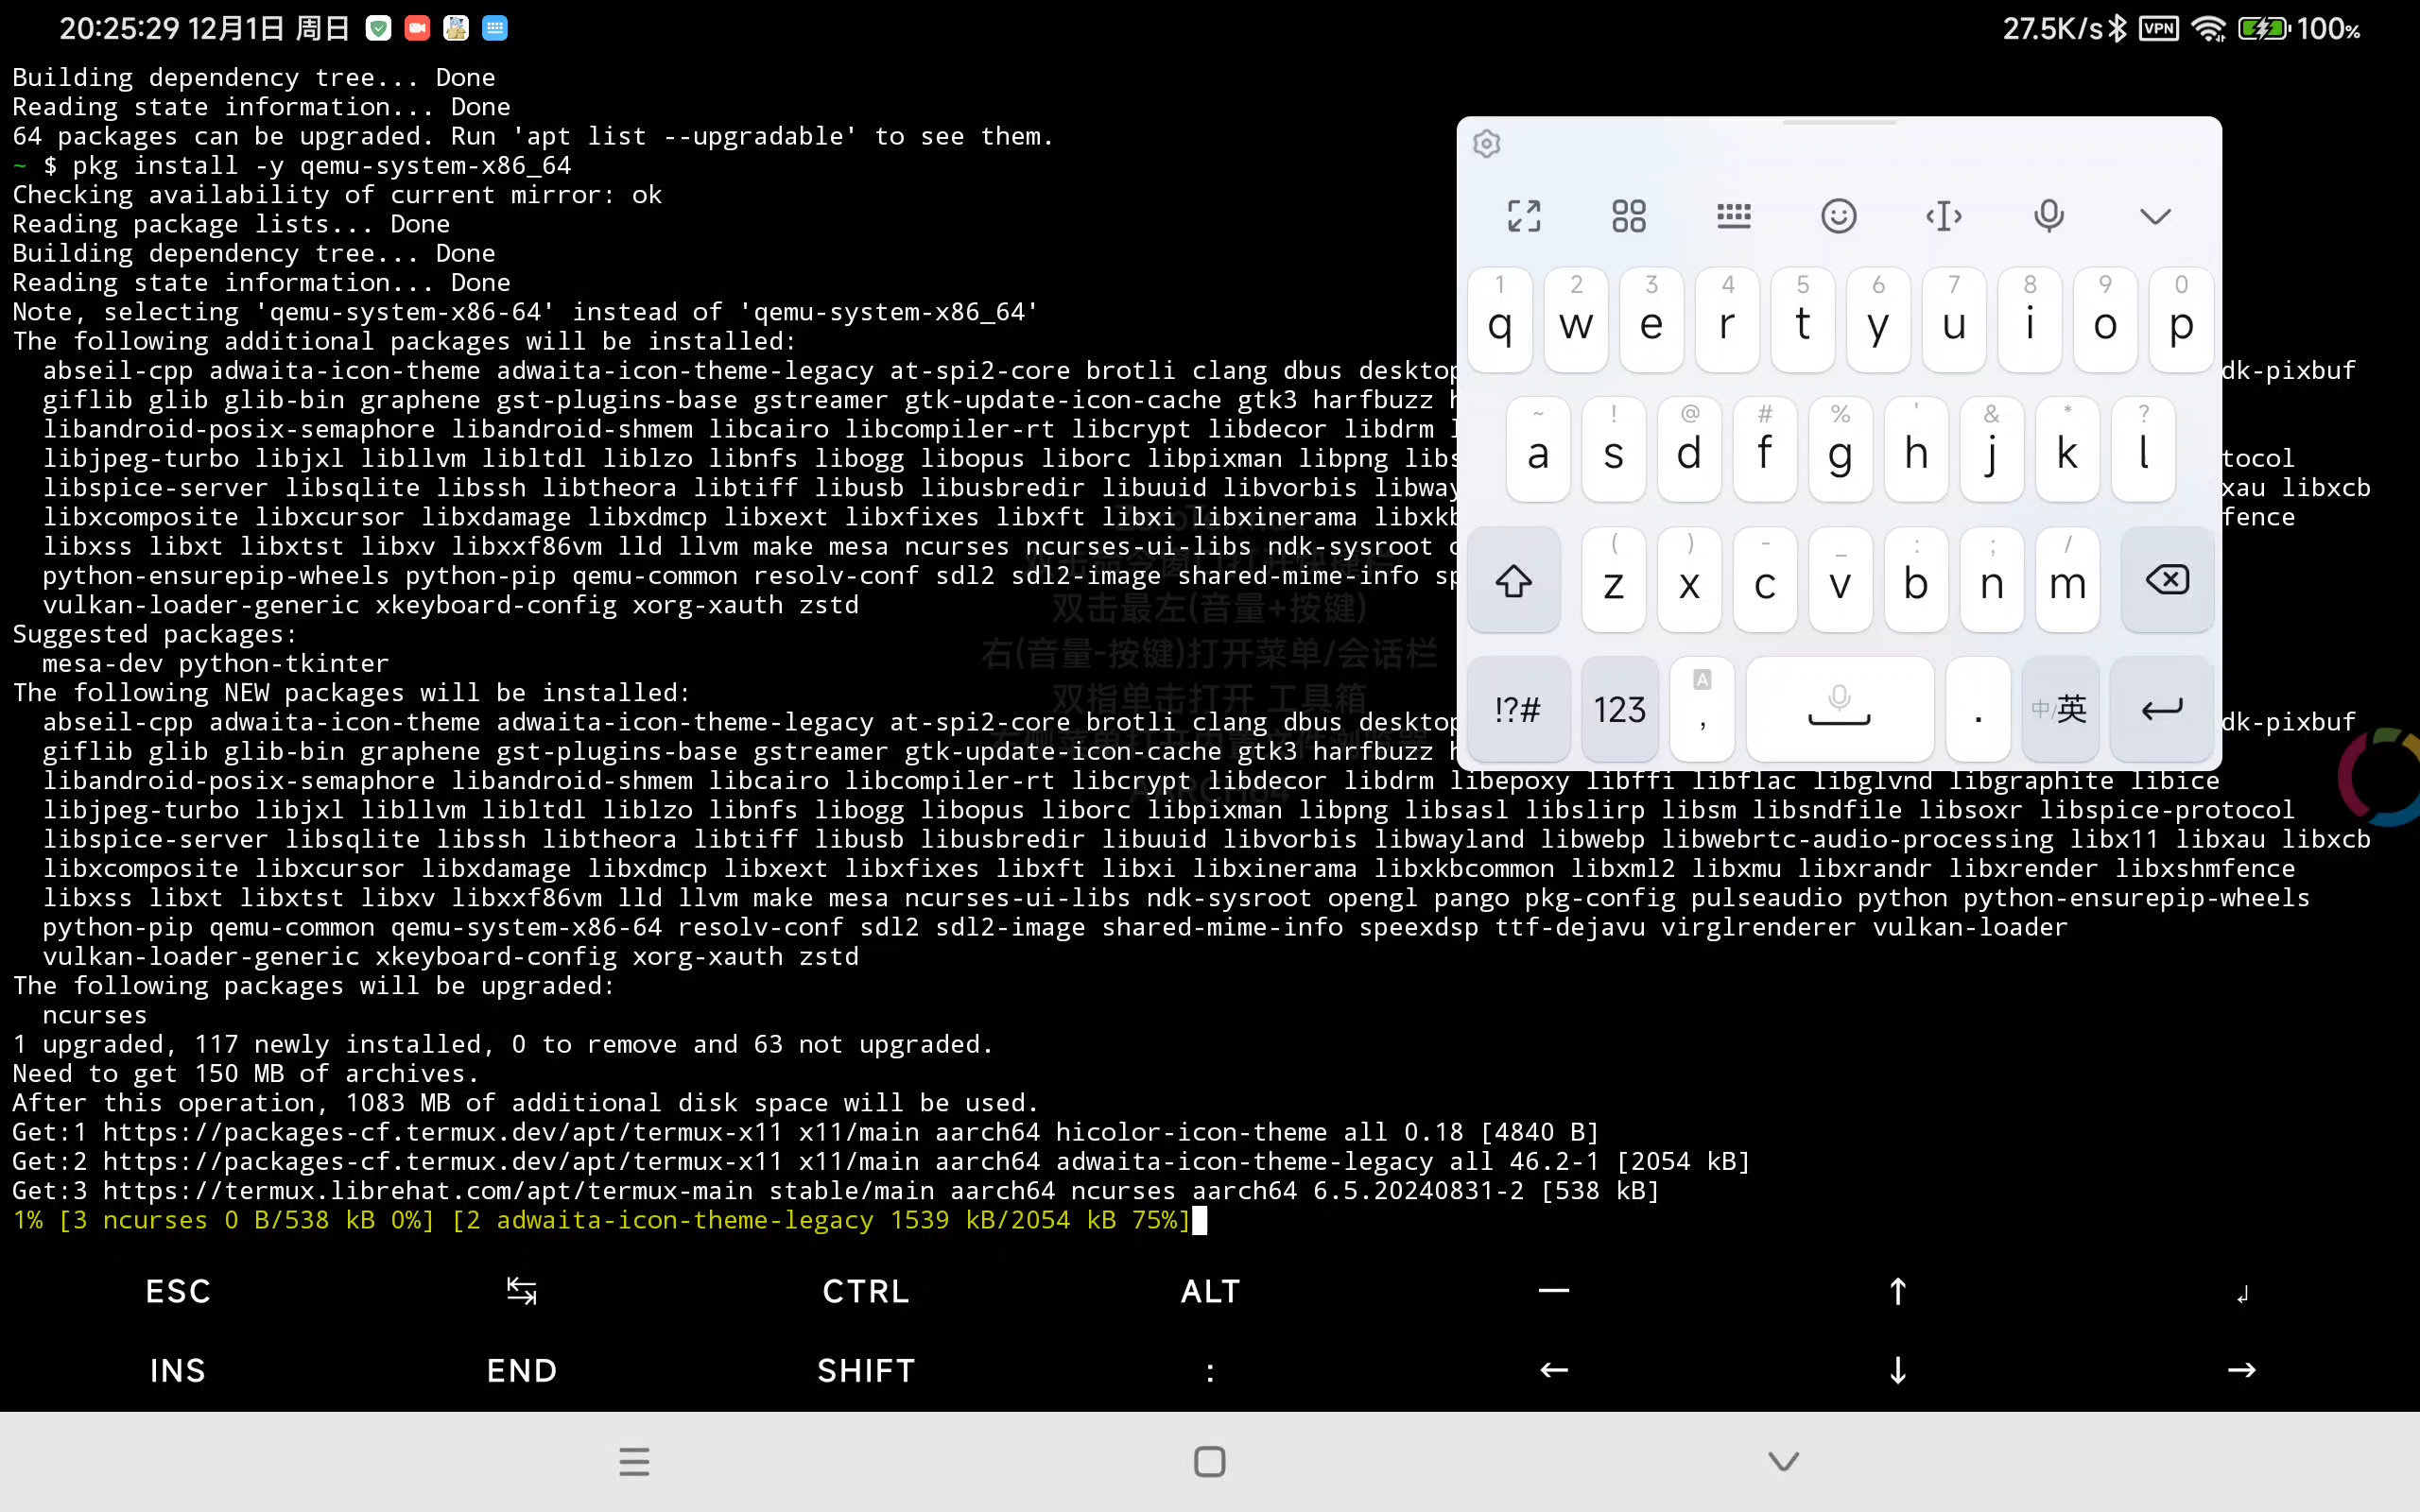
Task: Tap the yellow photo status bar icon
Action: pyautogui.click(x=456, y=28)
